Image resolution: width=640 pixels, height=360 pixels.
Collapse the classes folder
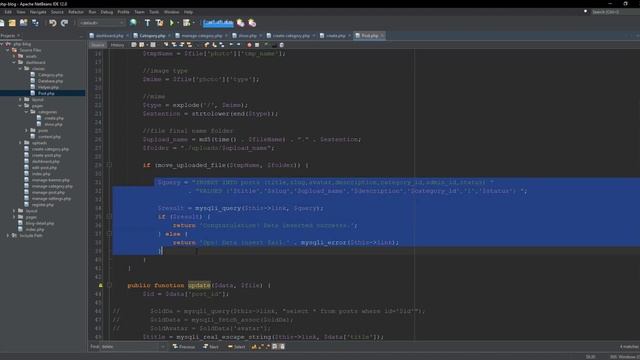pos(20,69)
